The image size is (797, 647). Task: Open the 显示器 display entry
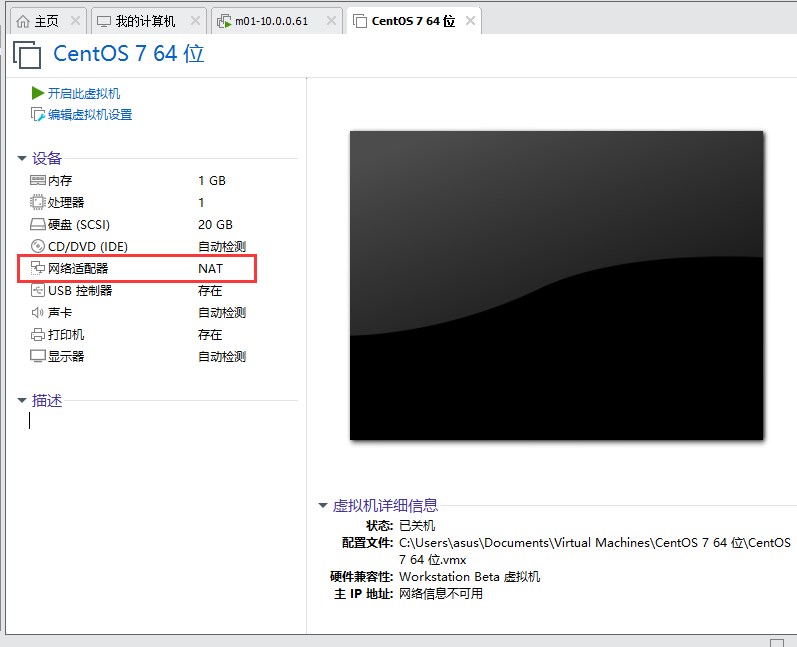66,356
